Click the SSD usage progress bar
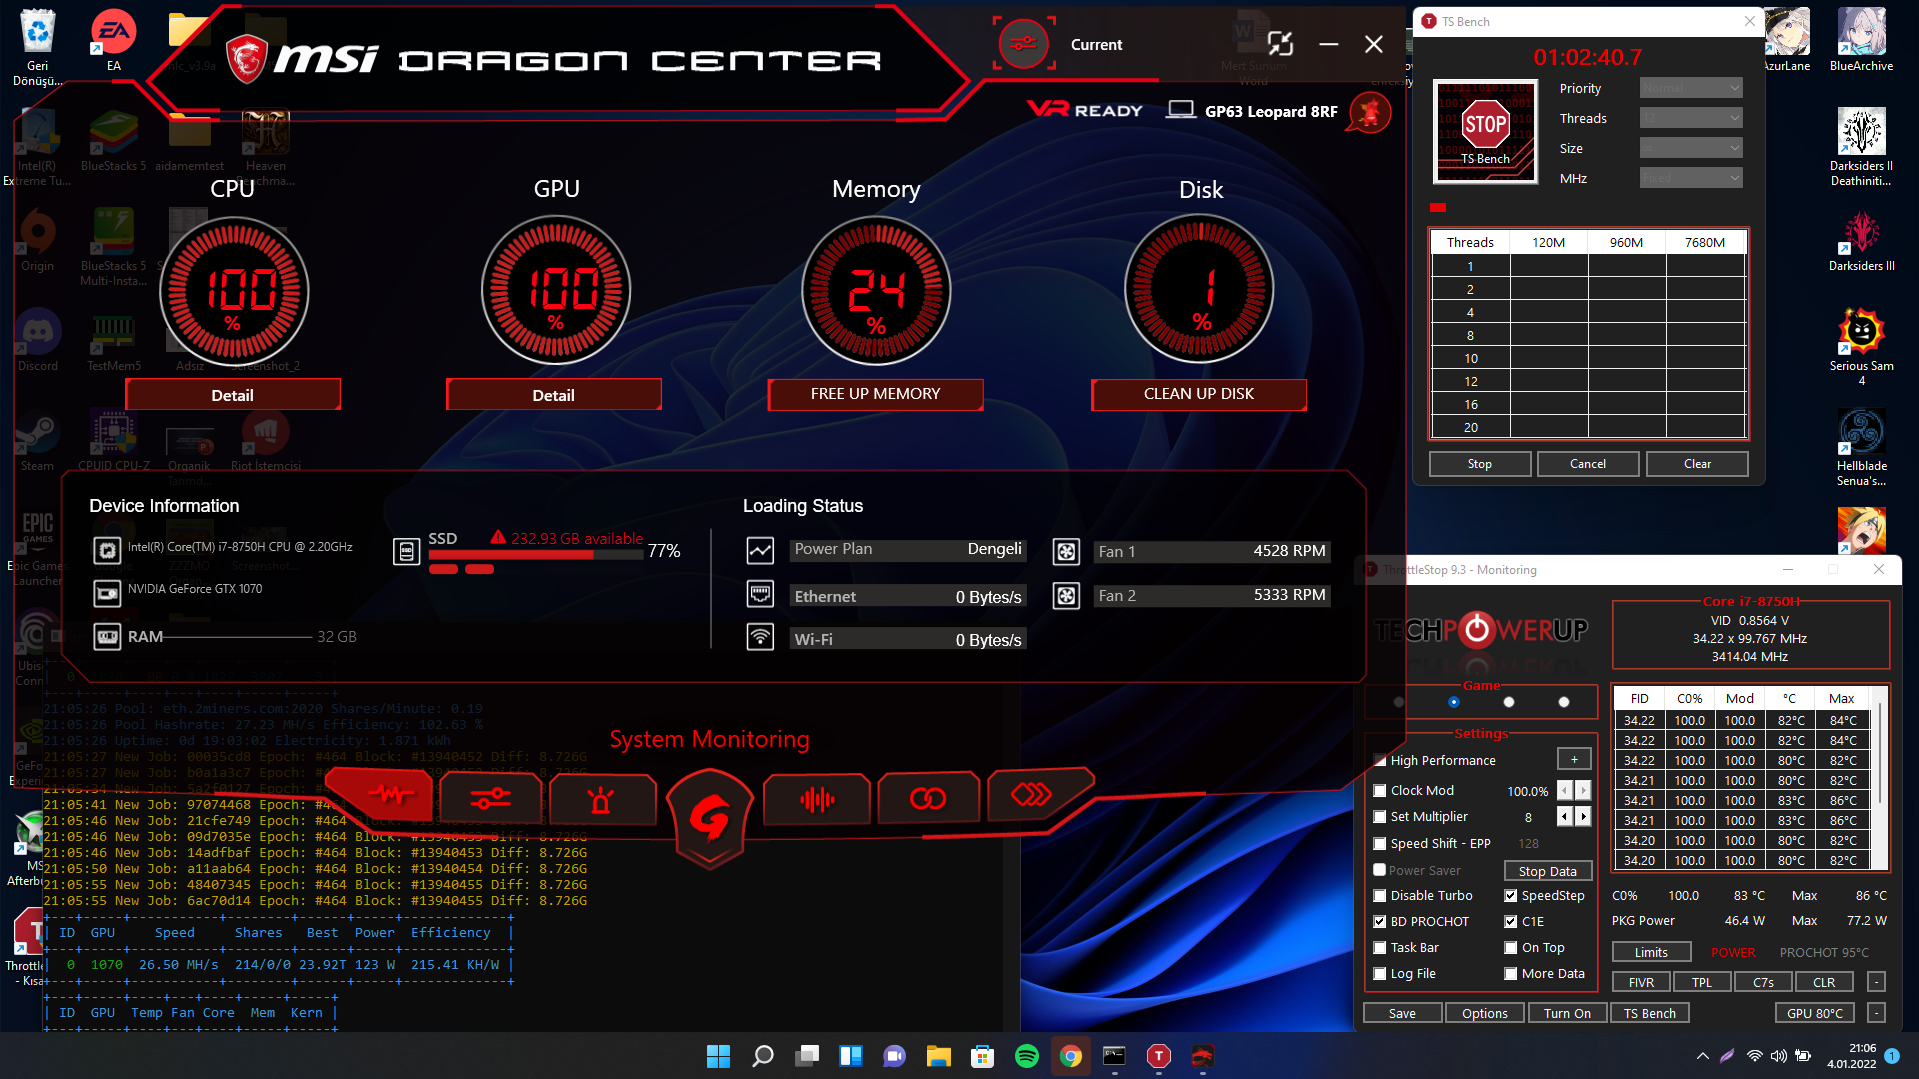The width and height of the screenshot is (1919, 1079). [x=536, y=554]
